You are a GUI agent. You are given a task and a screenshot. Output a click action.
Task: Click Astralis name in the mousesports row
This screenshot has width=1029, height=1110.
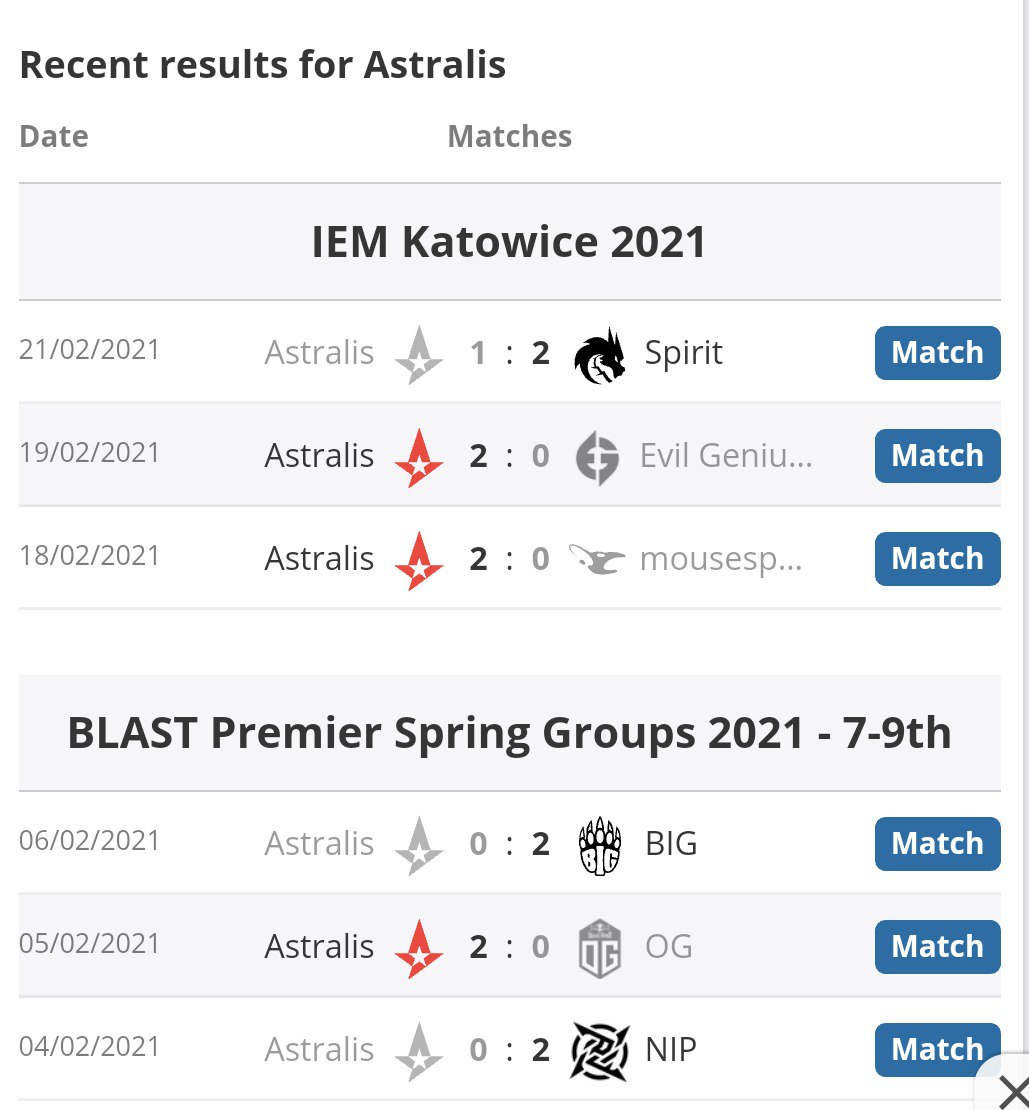pos(319,559)
